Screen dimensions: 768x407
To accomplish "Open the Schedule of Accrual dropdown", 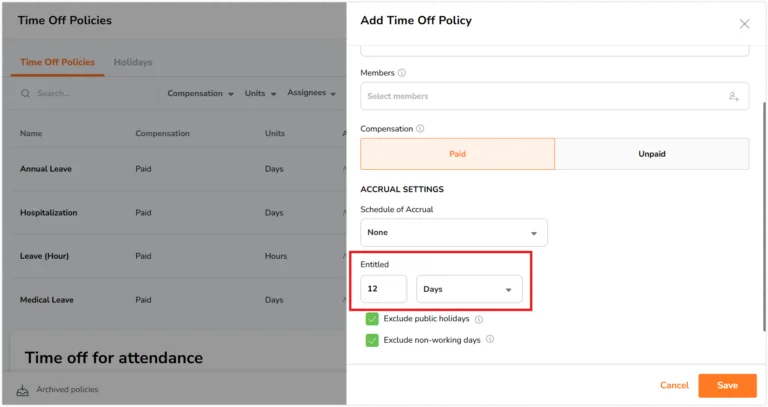I will [454, 233].
